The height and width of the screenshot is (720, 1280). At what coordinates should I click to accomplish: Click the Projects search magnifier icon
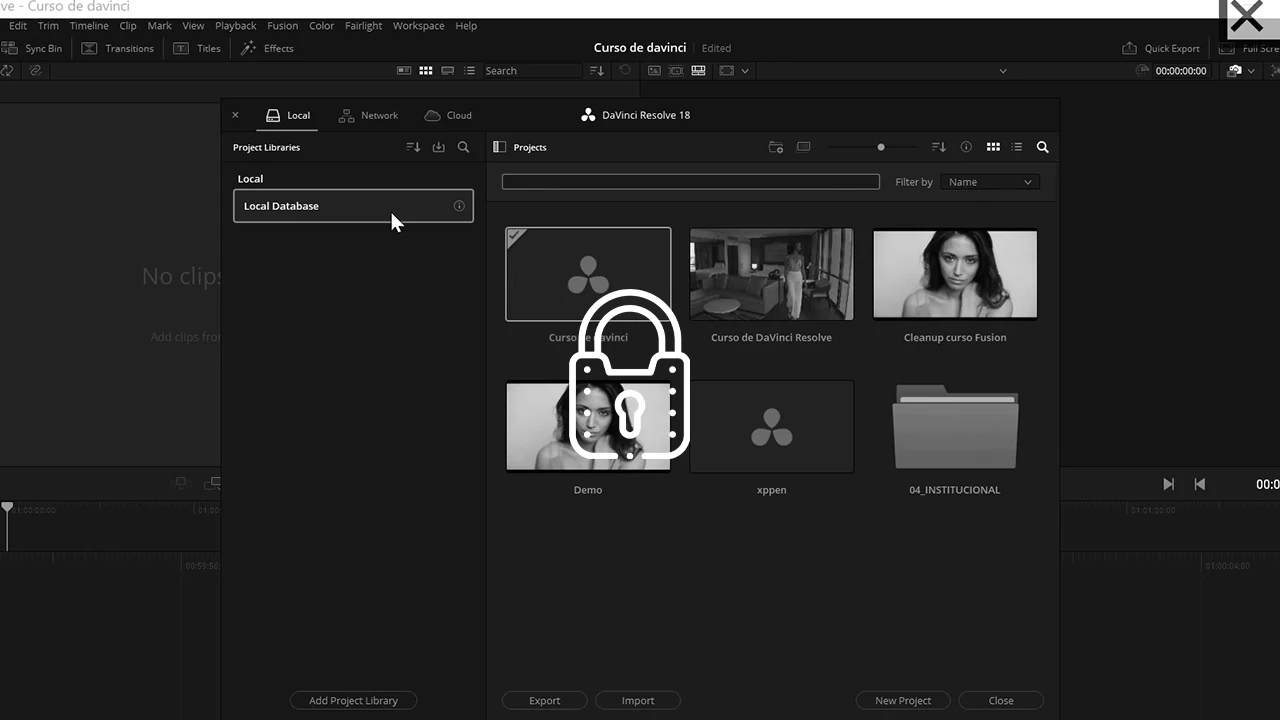point(1042,147)
